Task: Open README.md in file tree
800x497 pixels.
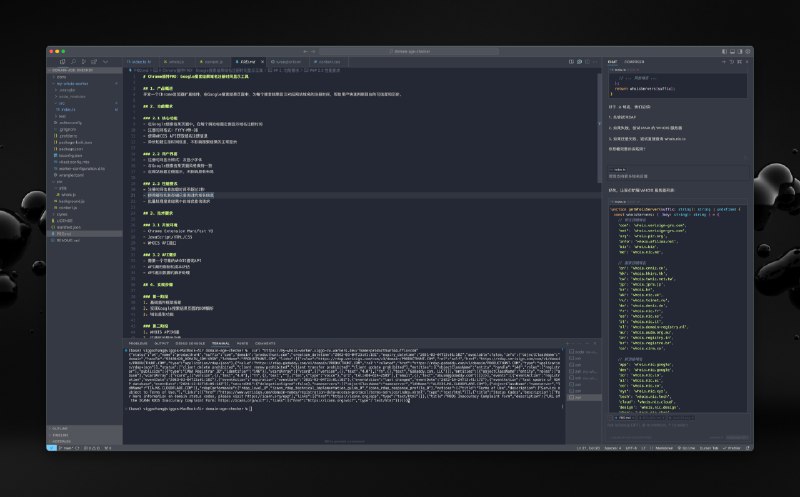Action: click(84, 240)
